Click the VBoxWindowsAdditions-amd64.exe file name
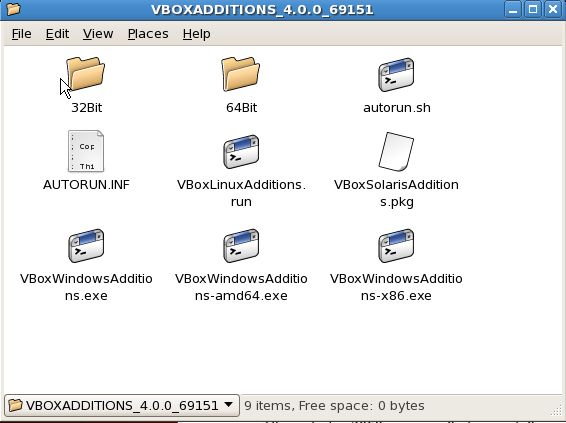This screenshot has height=423, width=566. [x=241, y=287]
